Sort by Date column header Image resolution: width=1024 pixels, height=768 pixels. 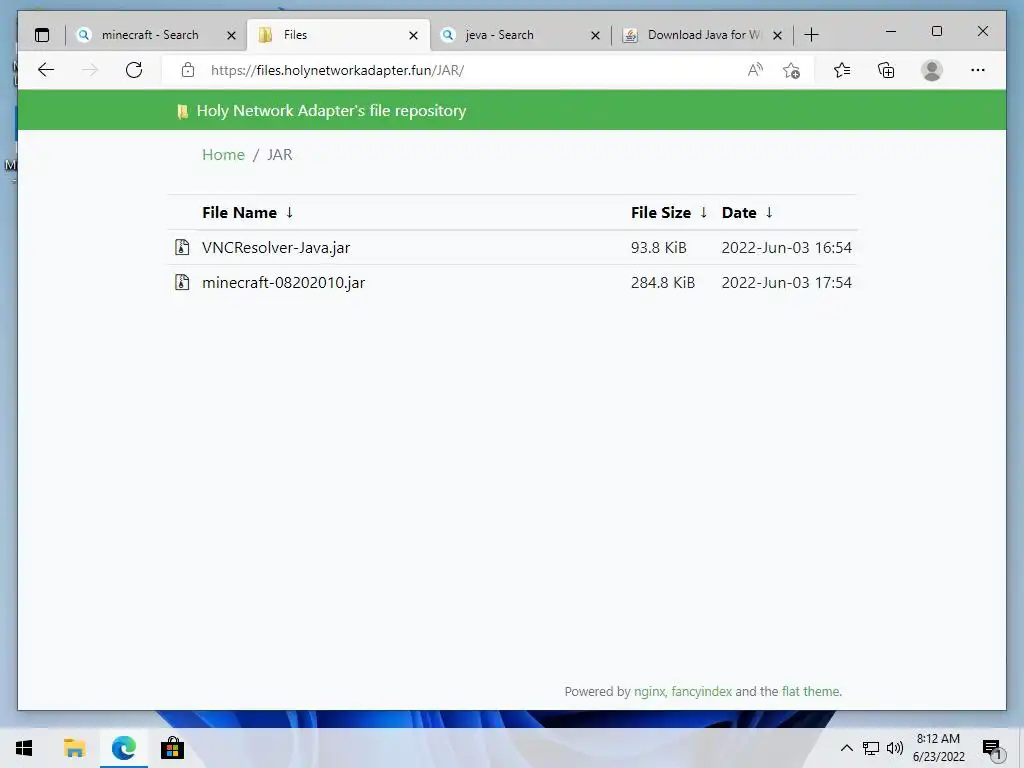point(739,213)
